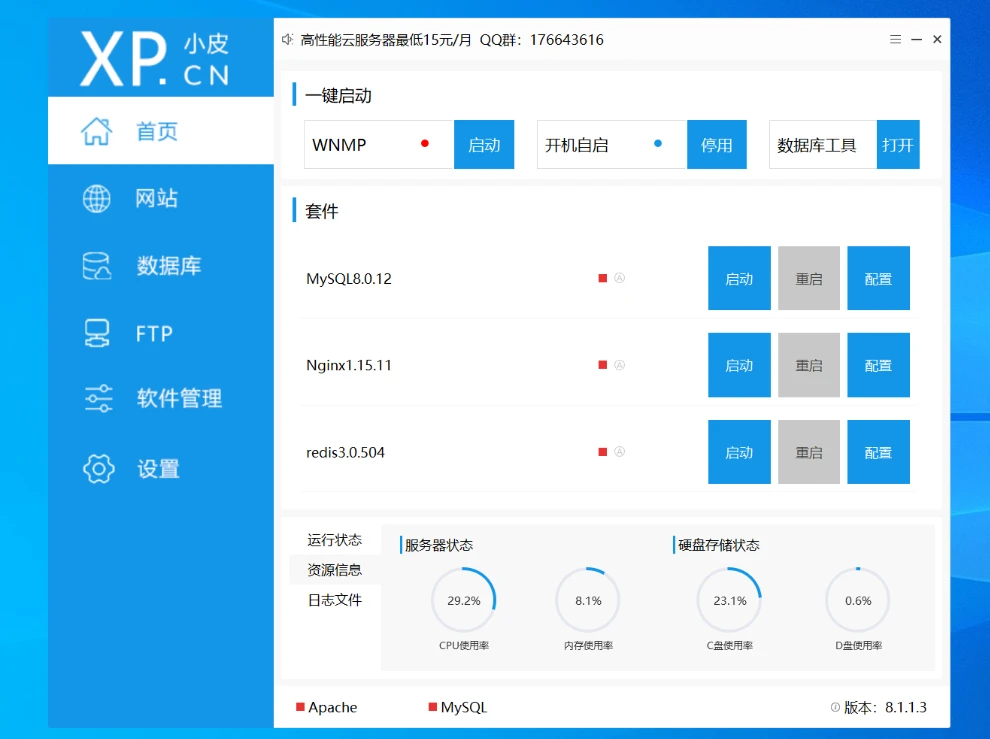Screen dimensions: 990x739
Task: Click the red MySQL status indicator at bottom
Action: pyautogui.click(x=432, y=707)
